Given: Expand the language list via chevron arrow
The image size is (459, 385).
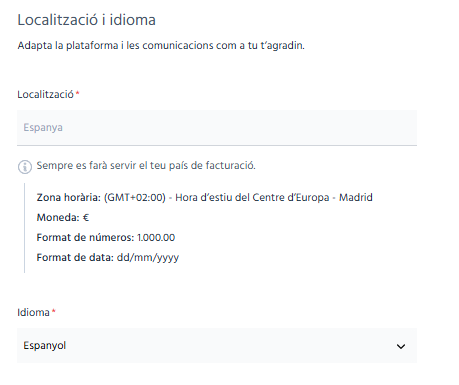Looking at the screenshot, I should 401,346.
